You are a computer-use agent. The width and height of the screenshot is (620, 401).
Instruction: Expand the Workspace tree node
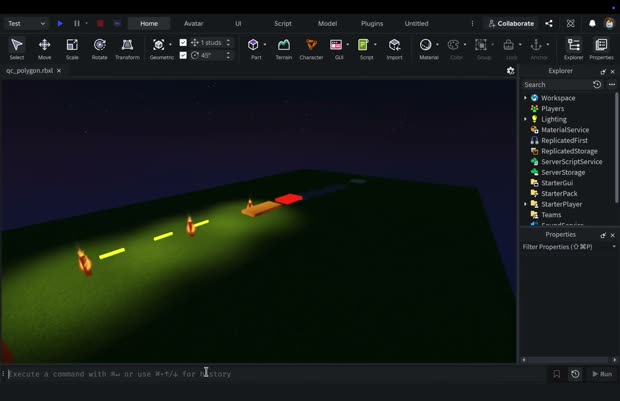(525, 98)
